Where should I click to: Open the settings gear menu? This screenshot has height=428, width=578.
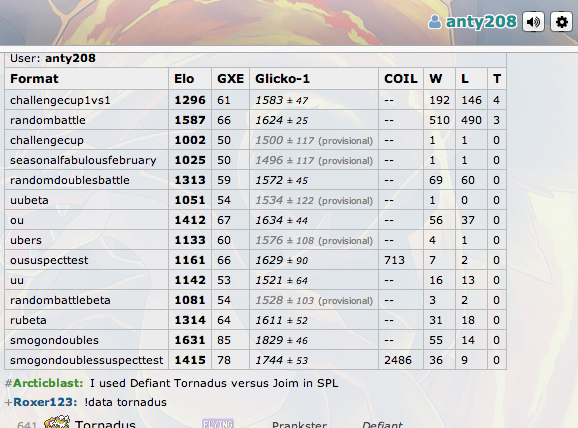[561, 22]
